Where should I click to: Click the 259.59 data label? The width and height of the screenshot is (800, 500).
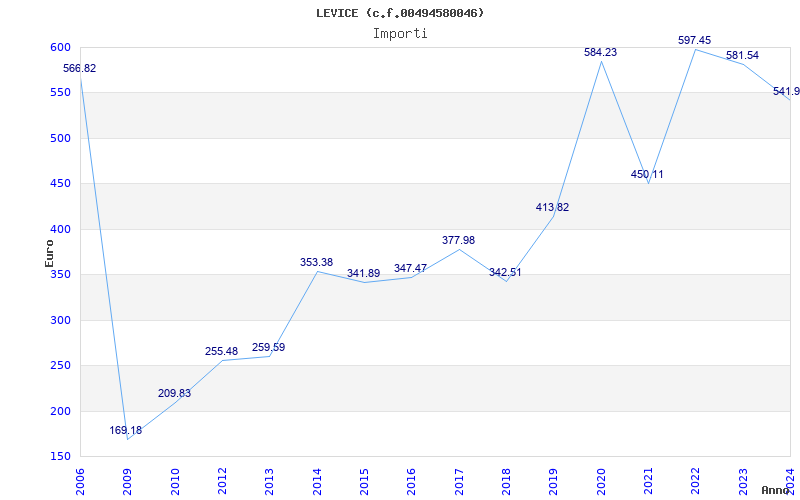pos(268,347)
